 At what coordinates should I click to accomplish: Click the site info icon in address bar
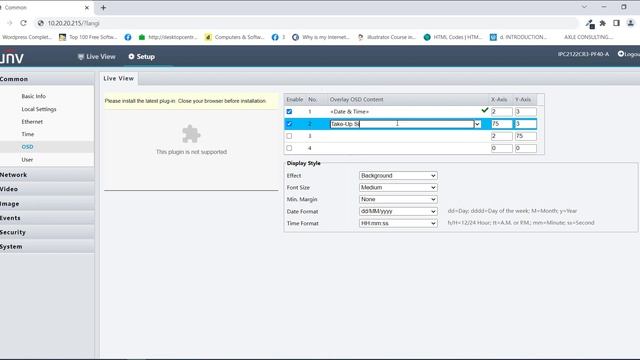(41, 23)
